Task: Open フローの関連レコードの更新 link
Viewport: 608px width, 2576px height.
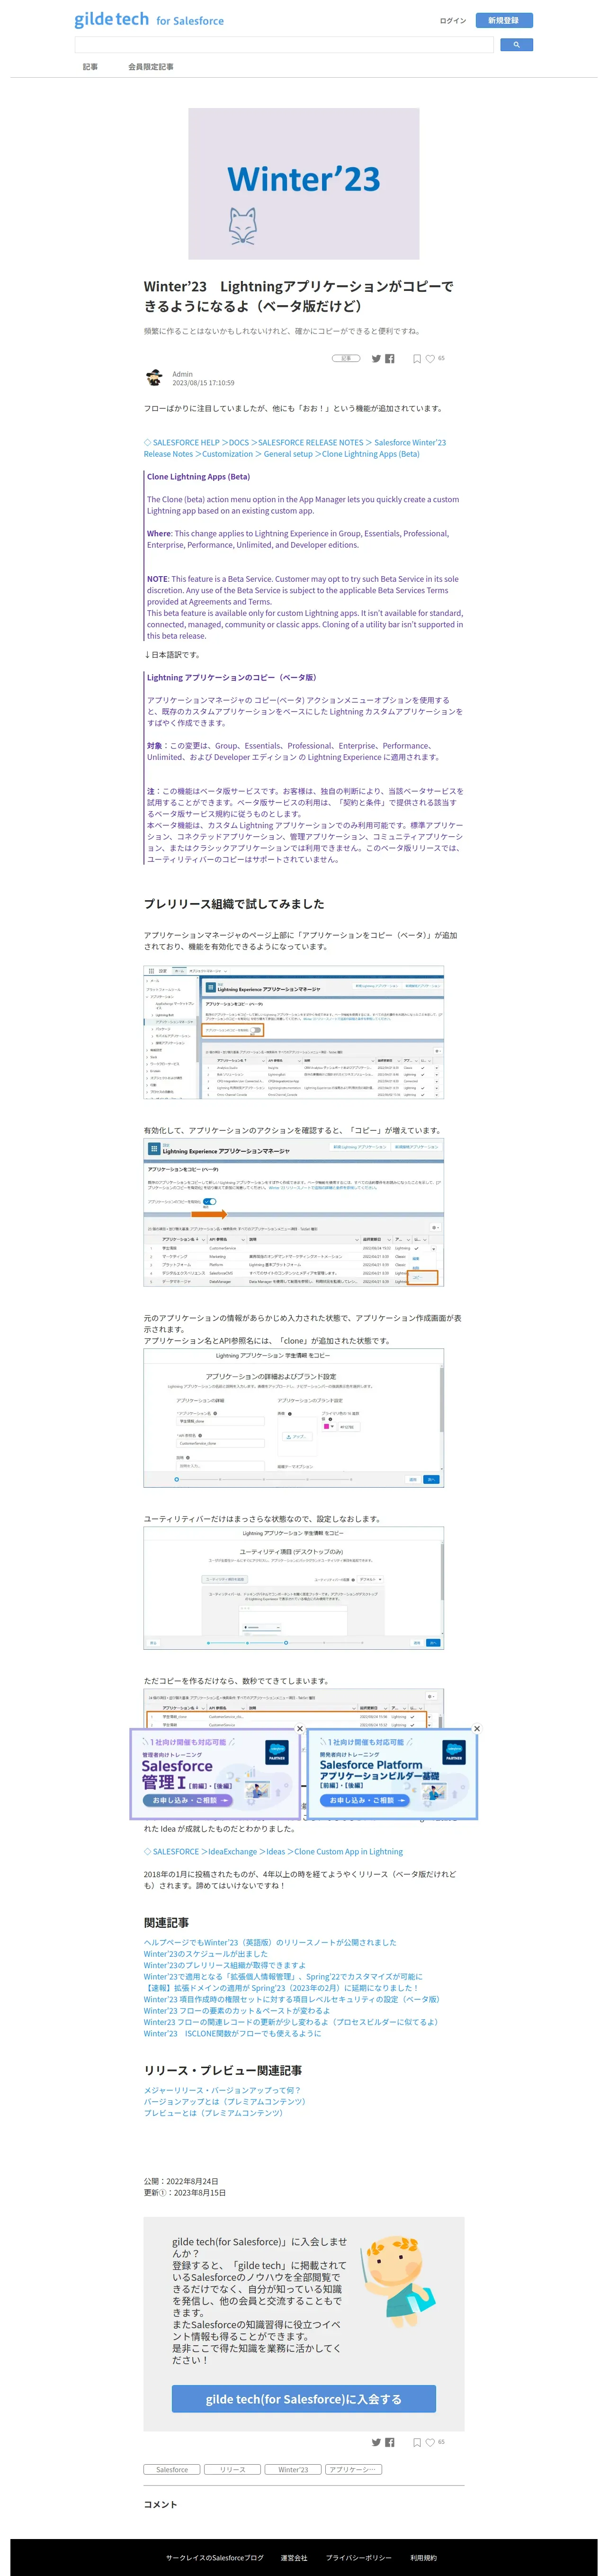Action: (x=291, y=2022)
